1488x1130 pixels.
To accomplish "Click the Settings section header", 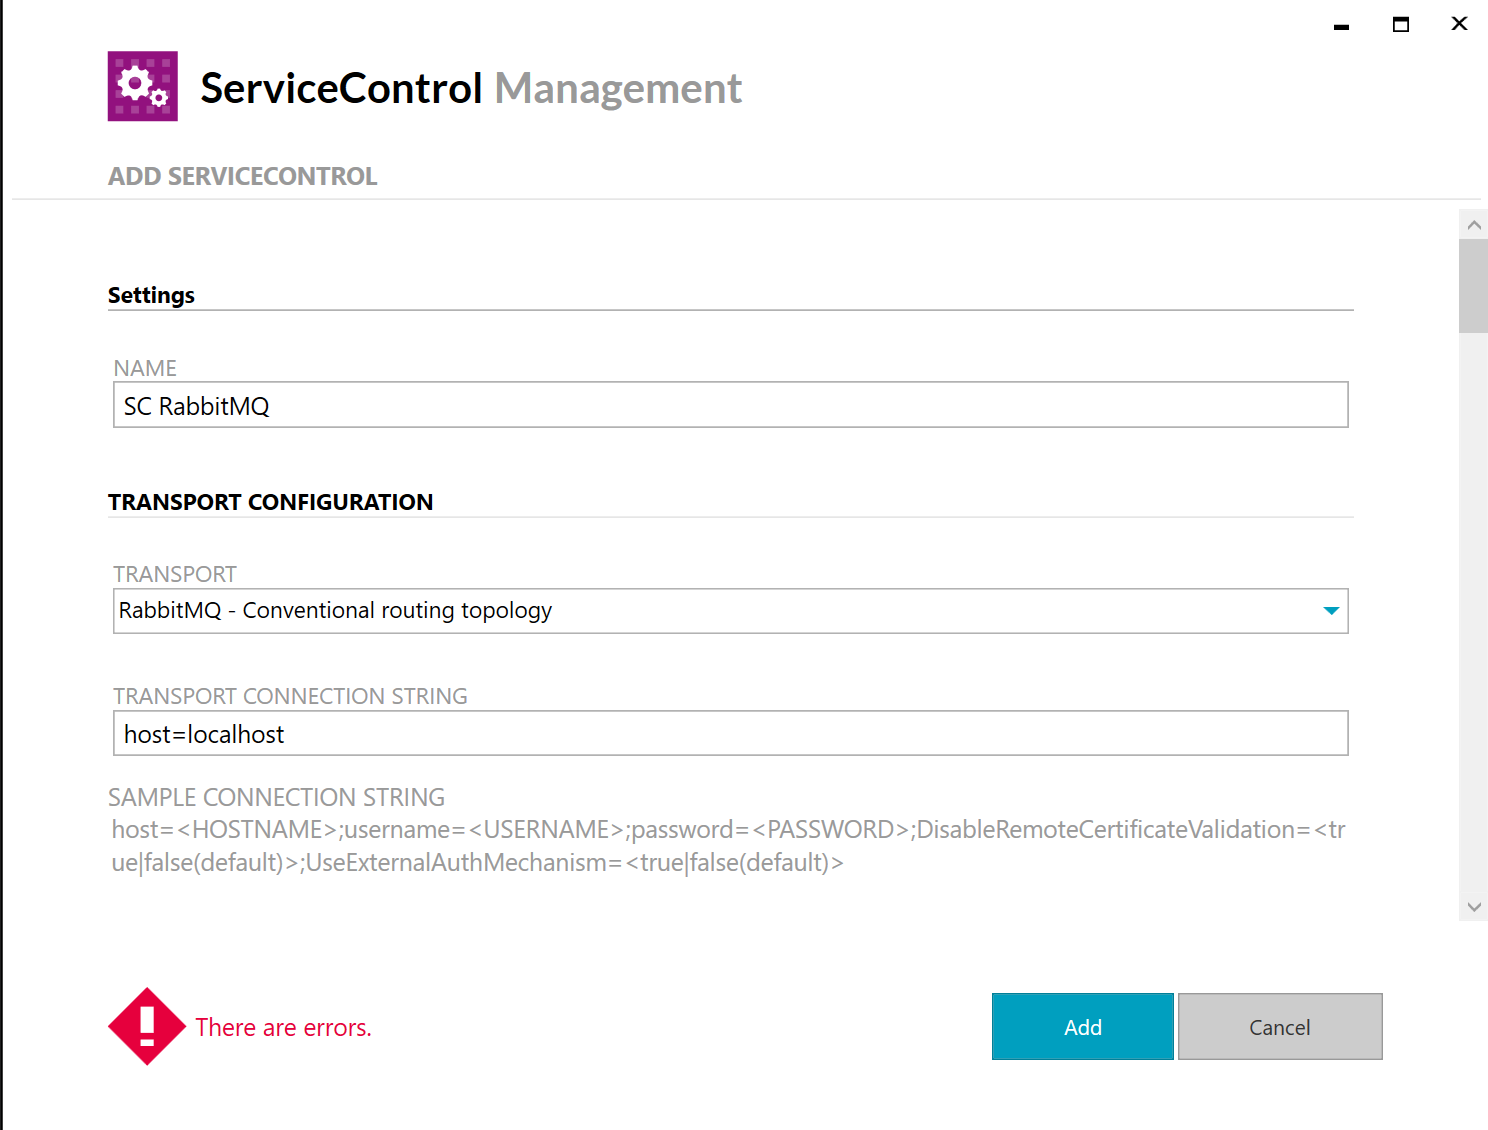I will (151, 294).
